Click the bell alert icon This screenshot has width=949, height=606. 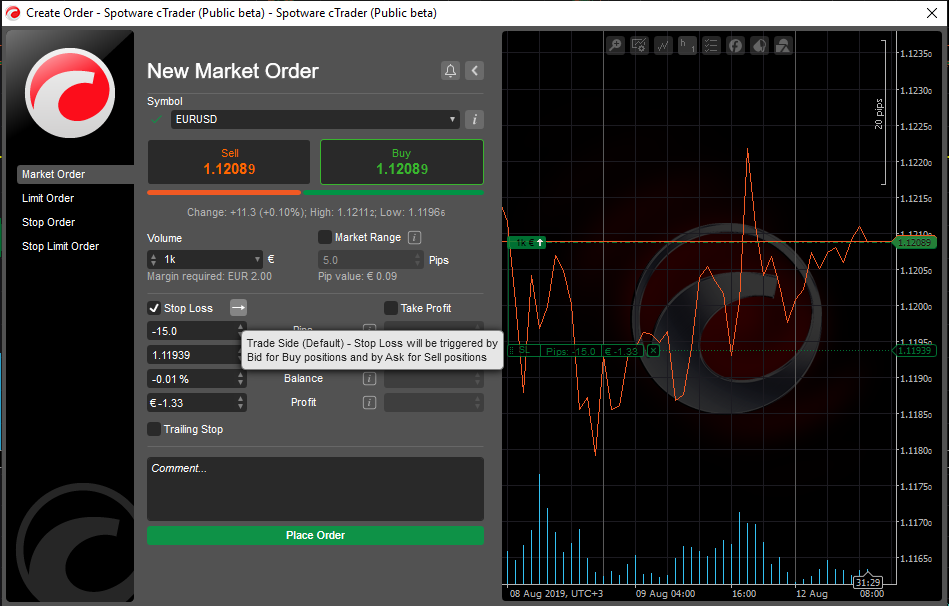pos(450,71)
